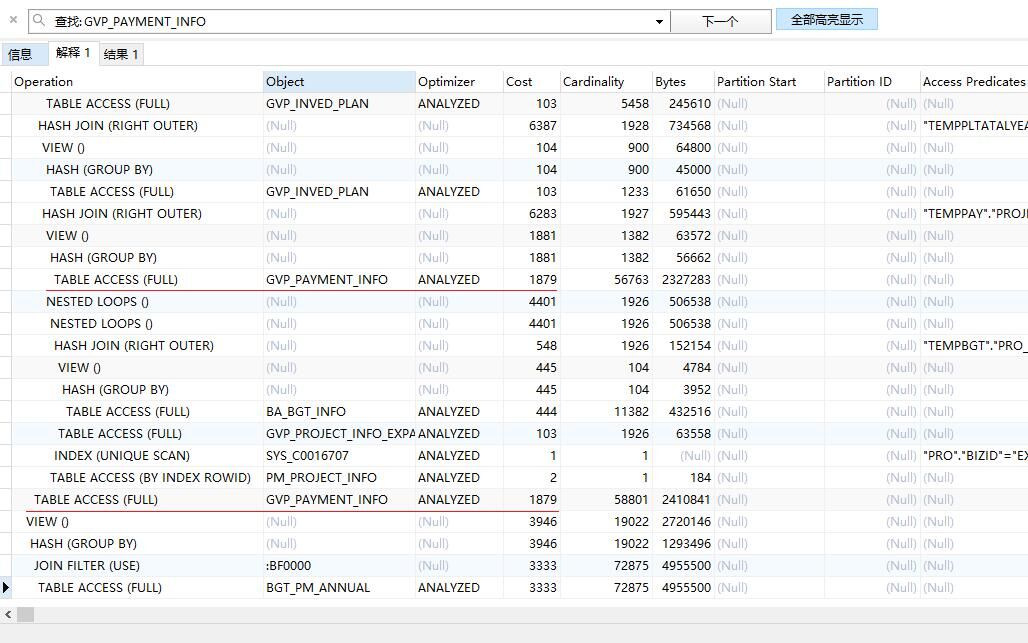1028x643 pixels.
Task: Open the find history dropdown arrow
Action: [x=659, y=21]
